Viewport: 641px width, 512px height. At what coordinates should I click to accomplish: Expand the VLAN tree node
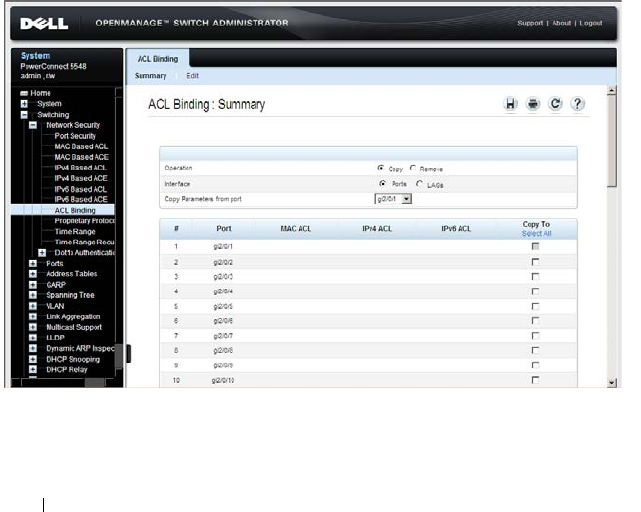coord(33,306)
